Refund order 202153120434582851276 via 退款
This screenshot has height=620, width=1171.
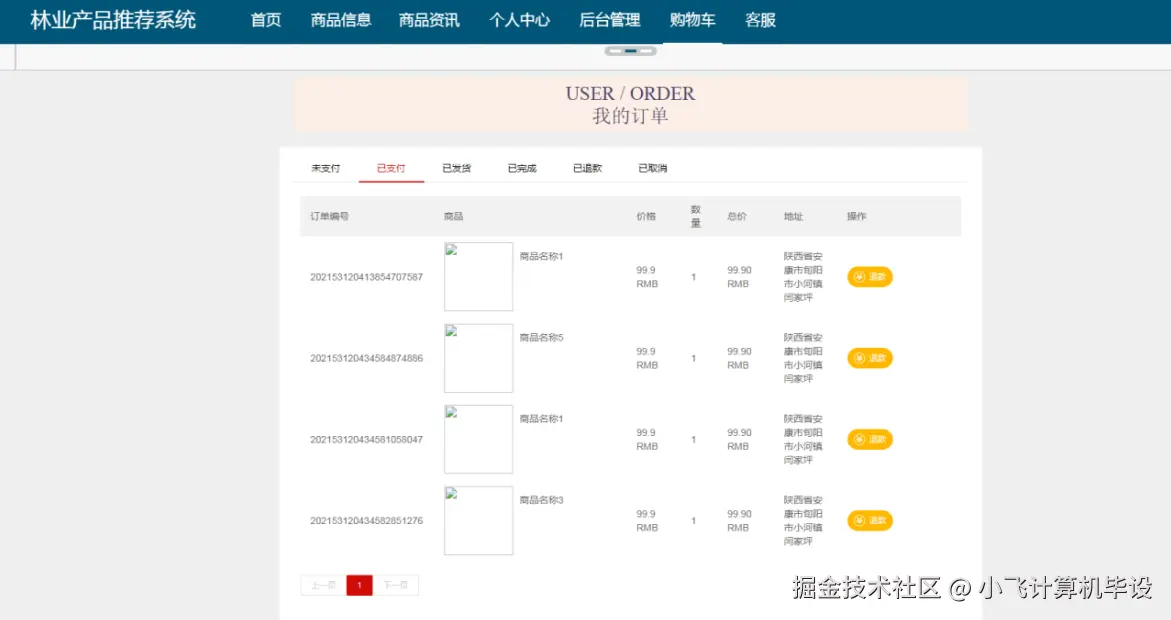[869, 521]
